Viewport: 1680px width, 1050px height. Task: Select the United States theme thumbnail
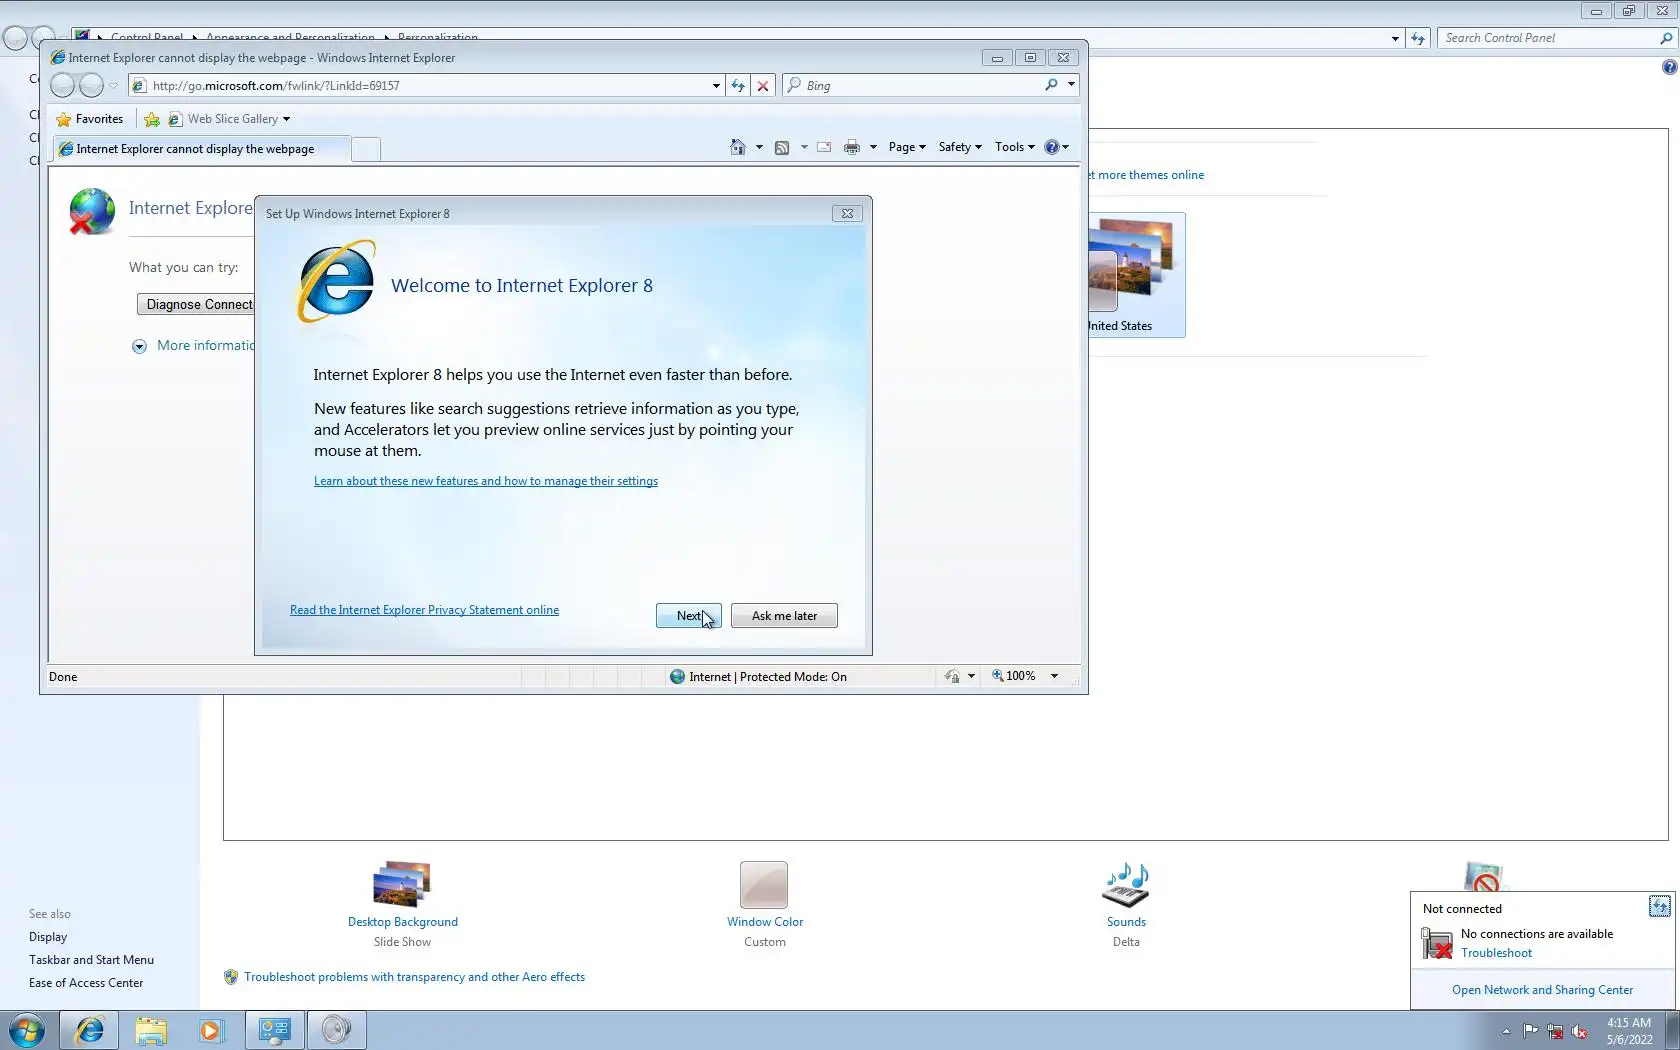(x=1136, y=275)
